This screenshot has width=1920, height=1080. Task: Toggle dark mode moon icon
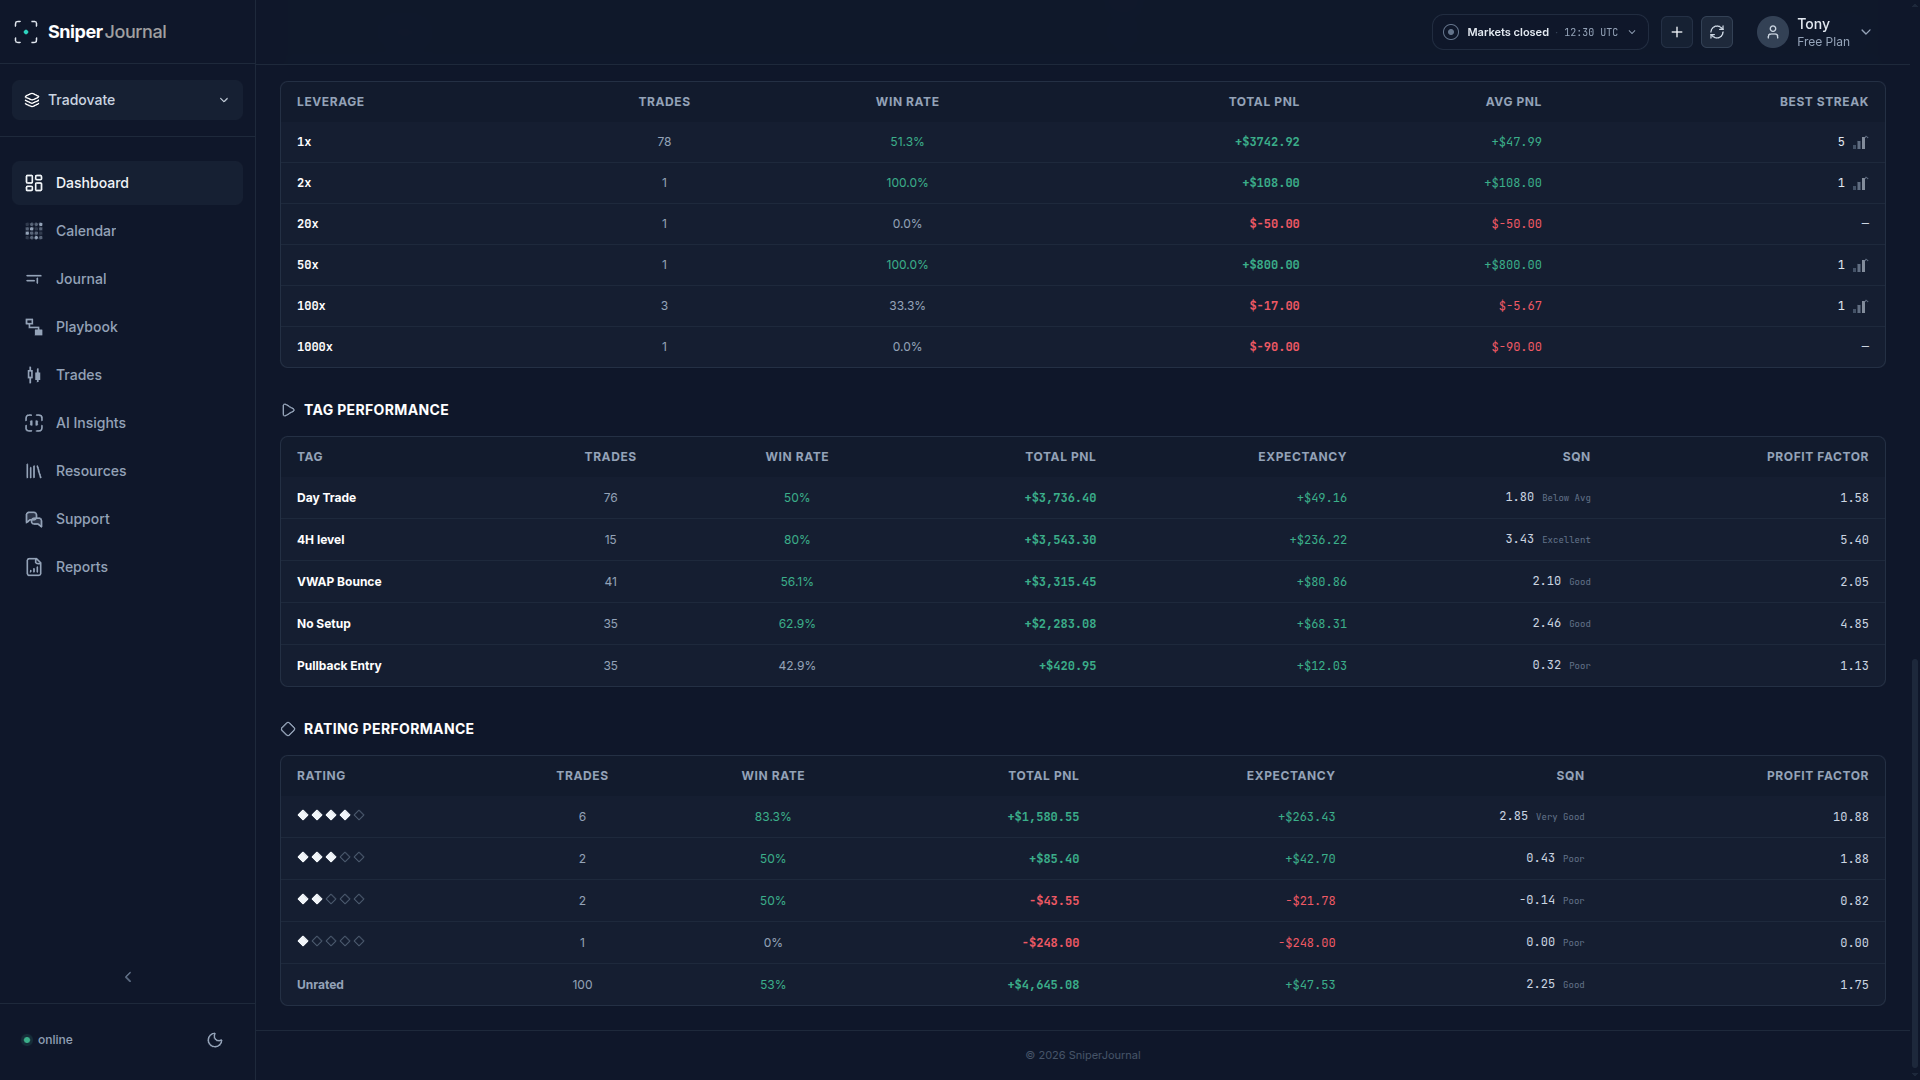pyautogui.click(x=215, y=1040)
